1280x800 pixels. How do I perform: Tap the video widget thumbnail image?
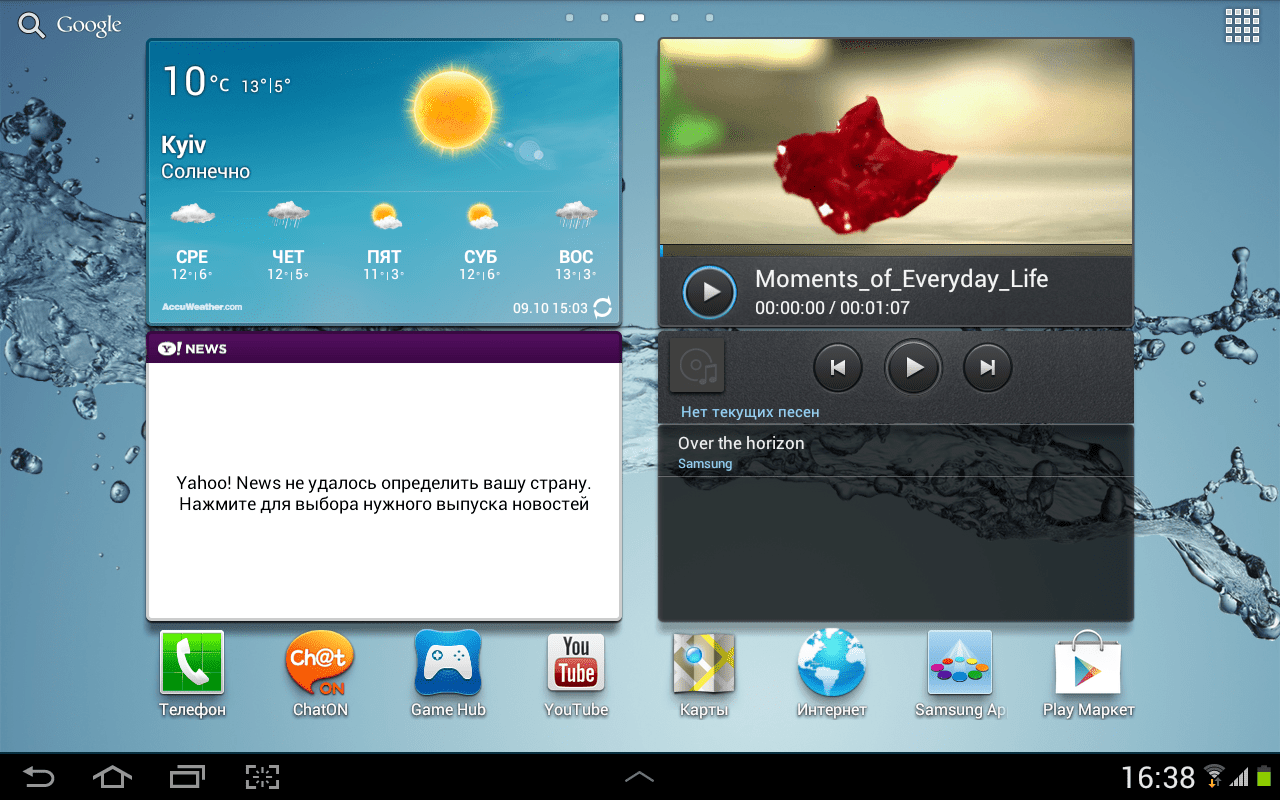(896, 140)
